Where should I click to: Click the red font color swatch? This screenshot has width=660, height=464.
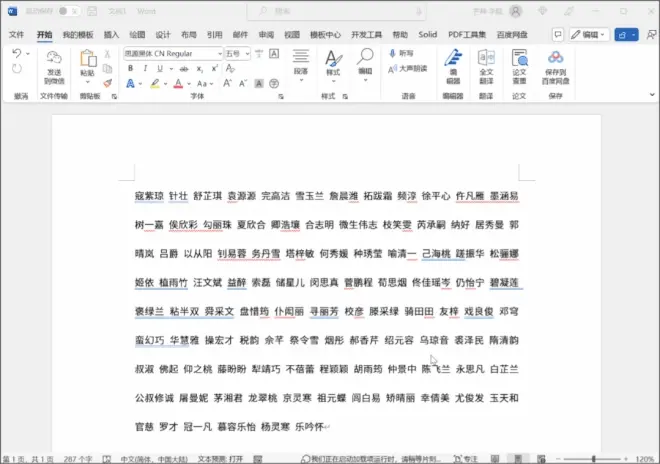click(x=178, y=84)
